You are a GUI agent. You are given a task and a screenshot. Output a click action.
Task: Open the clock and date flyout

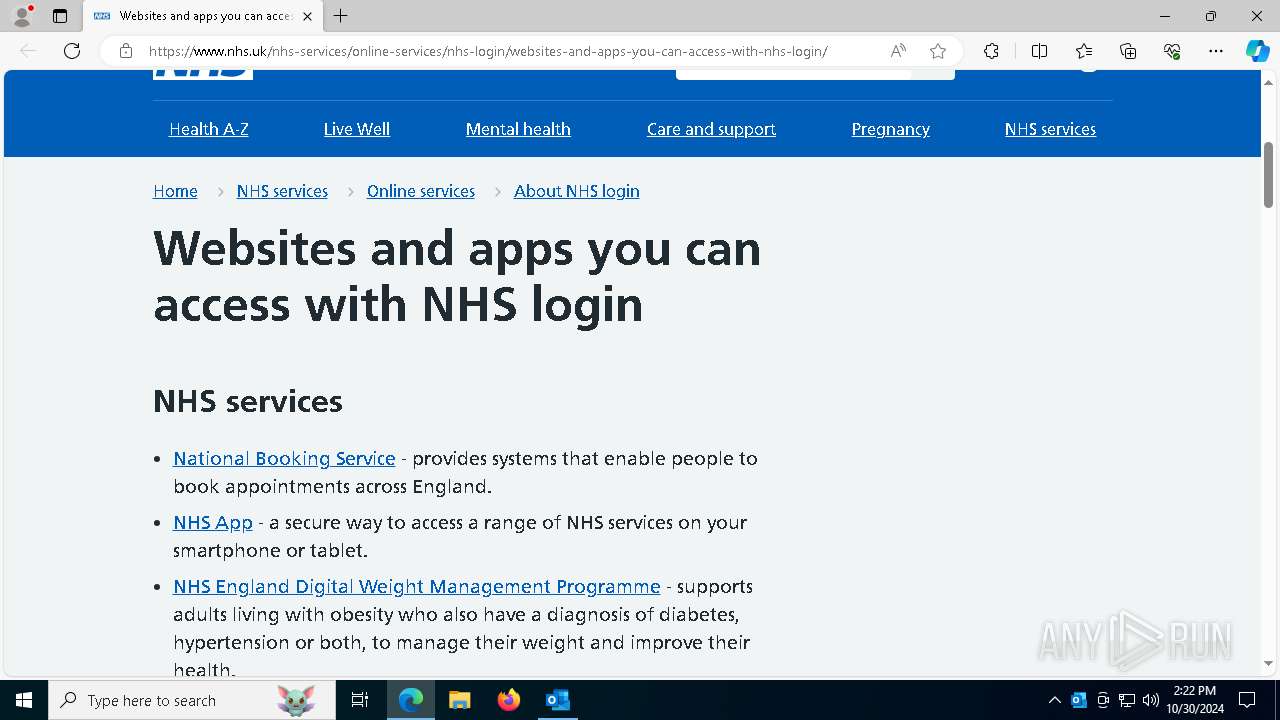[x=1194, y=700]
